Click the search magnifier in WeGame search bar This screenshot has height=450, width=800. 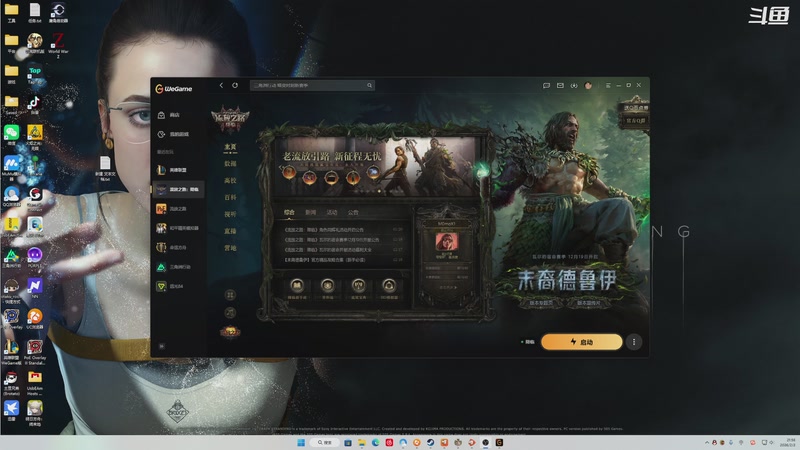click(369, 85)
